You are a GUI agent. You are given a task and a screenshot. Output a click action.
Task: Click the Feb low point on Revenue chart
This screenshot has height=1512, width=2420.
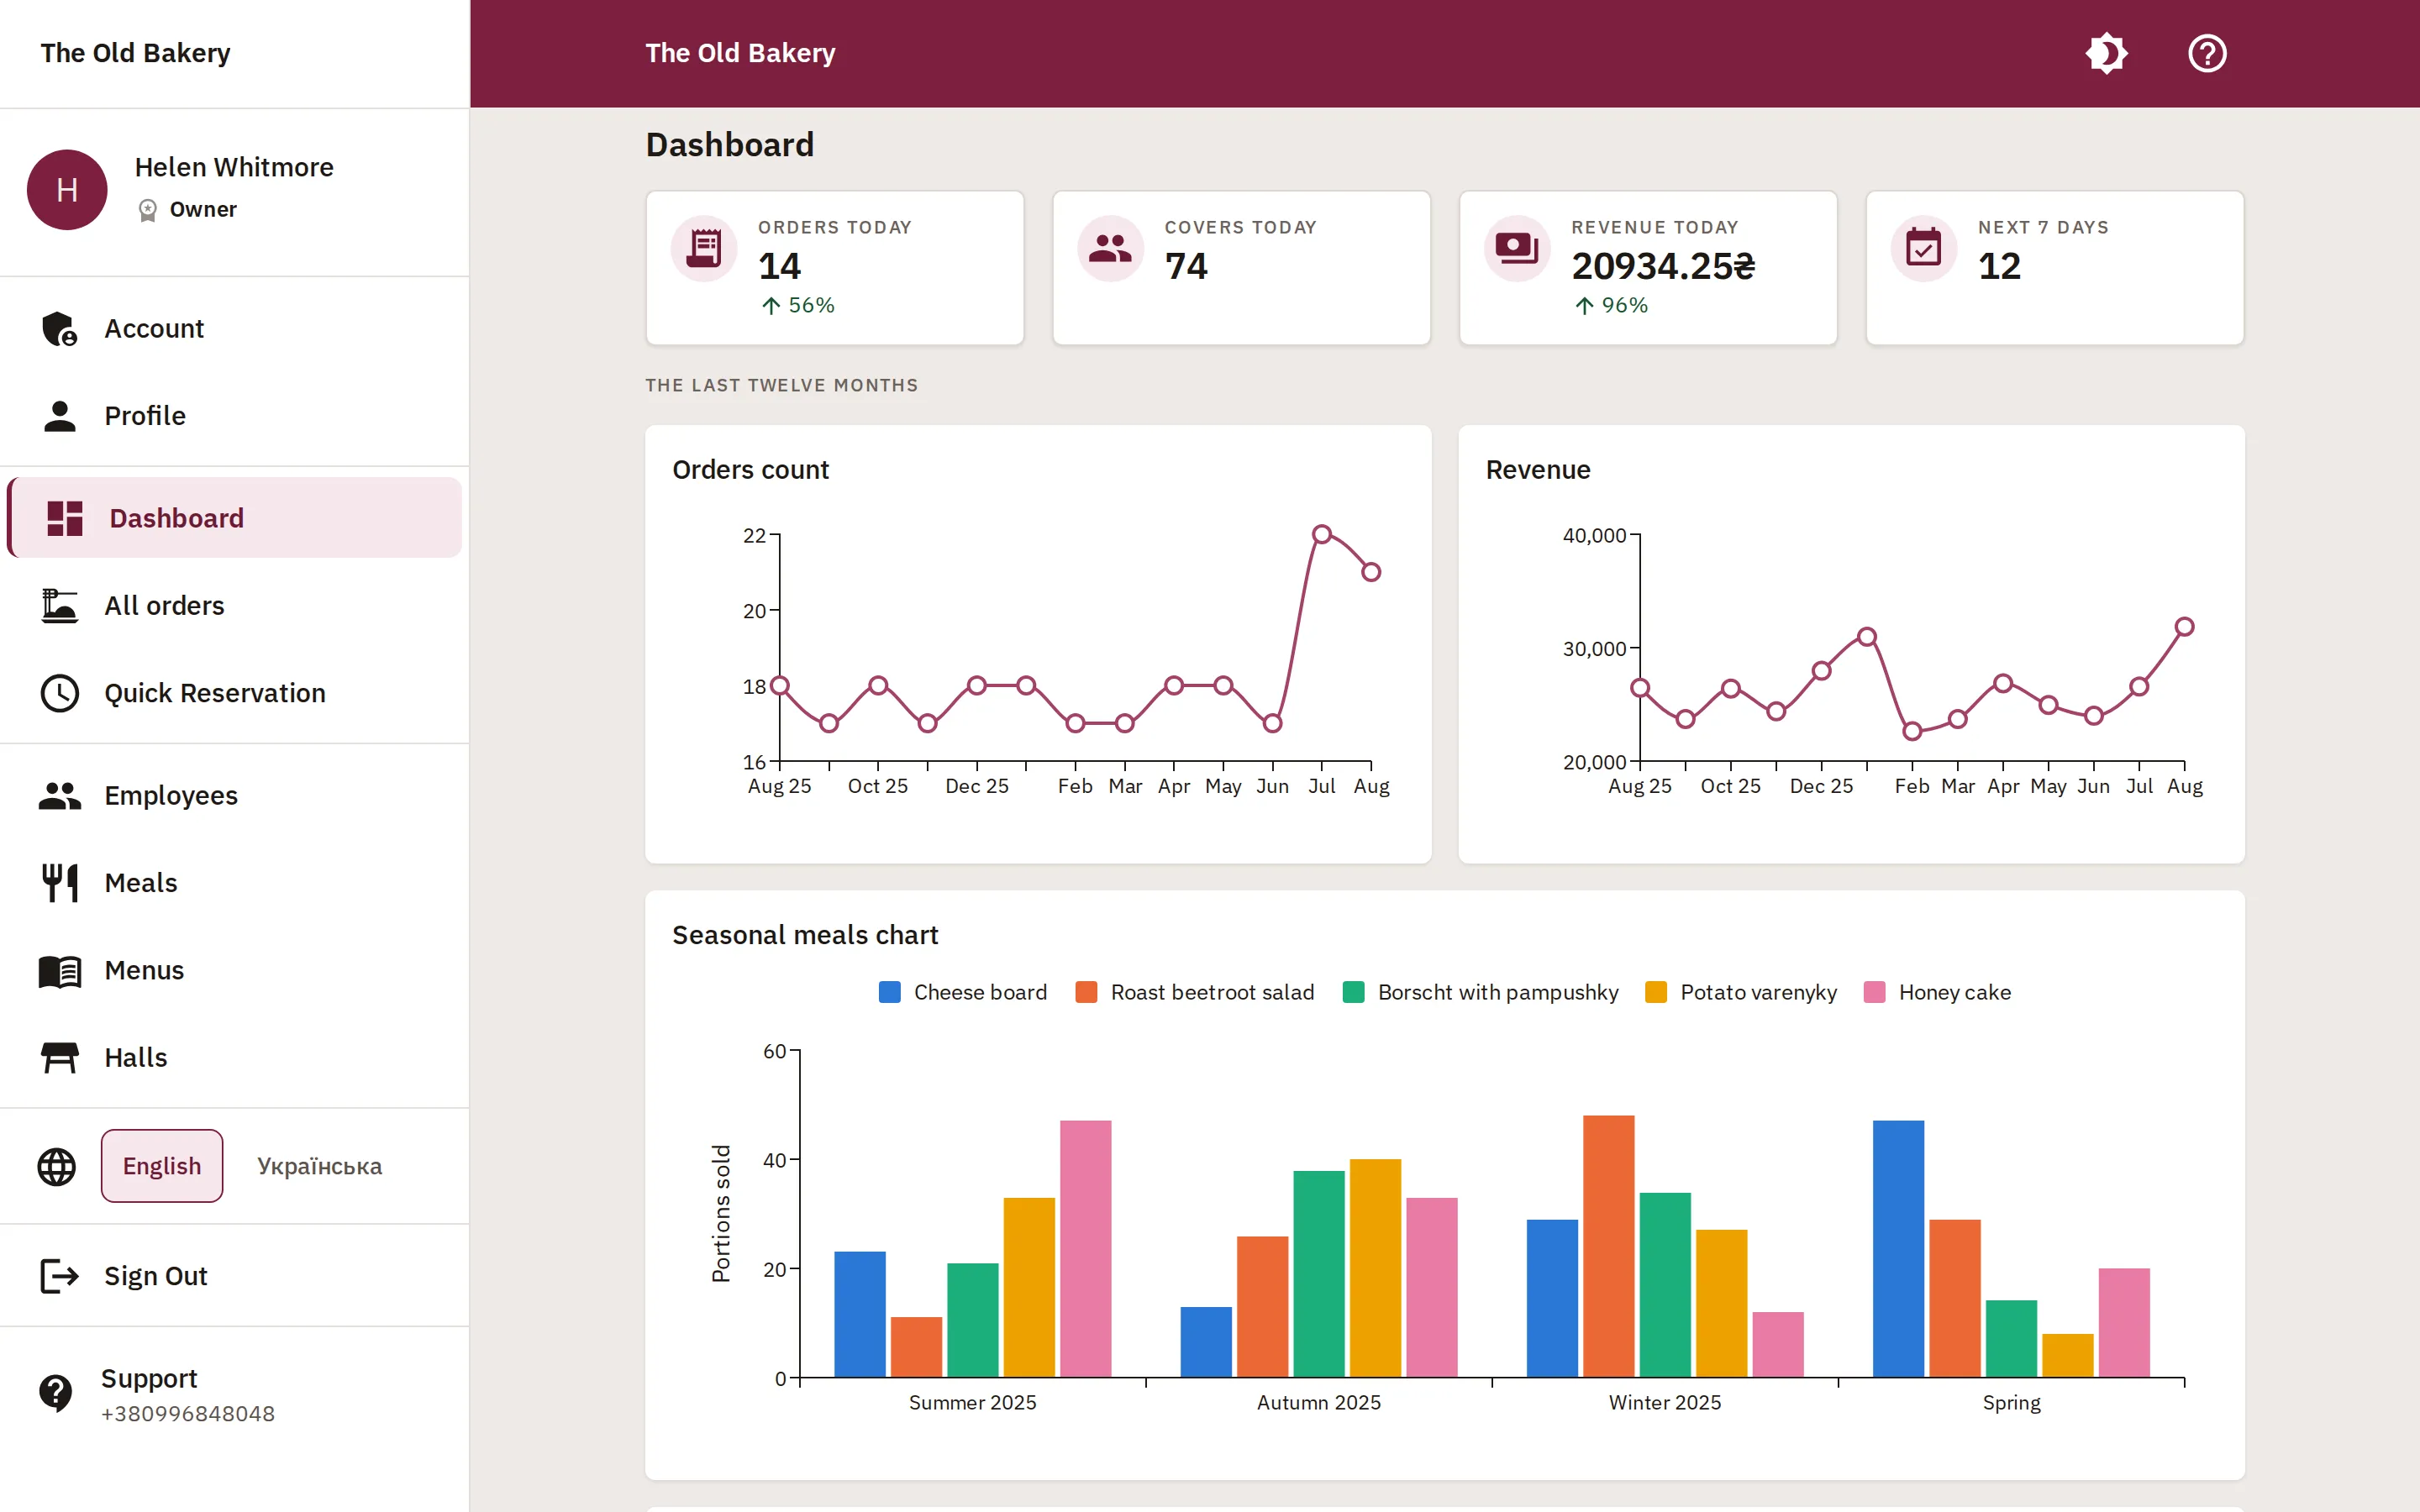1912,731
